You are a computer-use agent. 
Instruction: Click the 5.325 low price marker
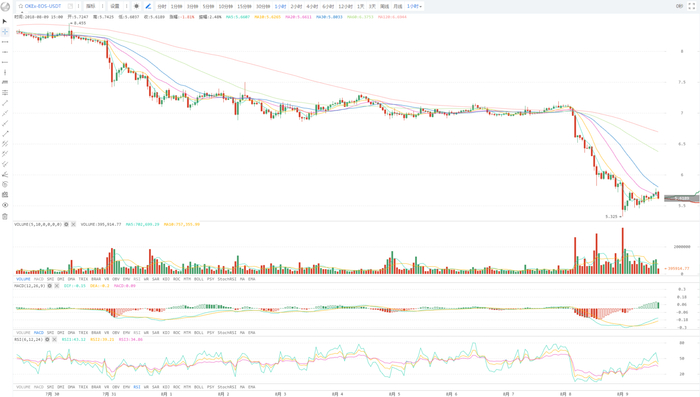611,217
